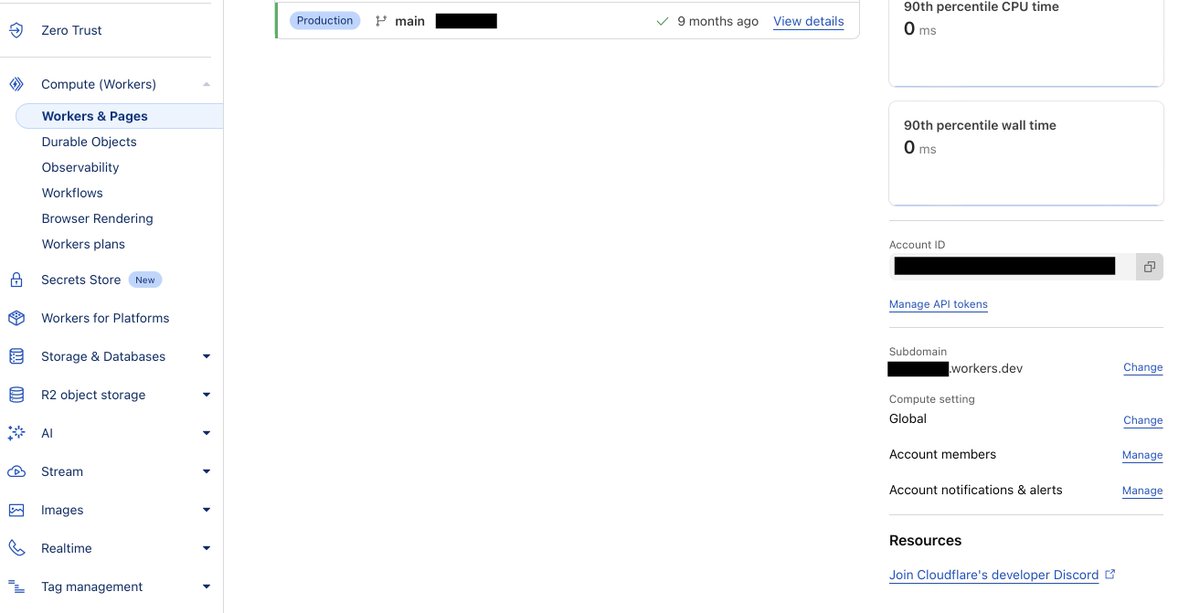Click the R2 object storage icon
This screenshot has height=613, width=1200.
click(x=16, y=395)
